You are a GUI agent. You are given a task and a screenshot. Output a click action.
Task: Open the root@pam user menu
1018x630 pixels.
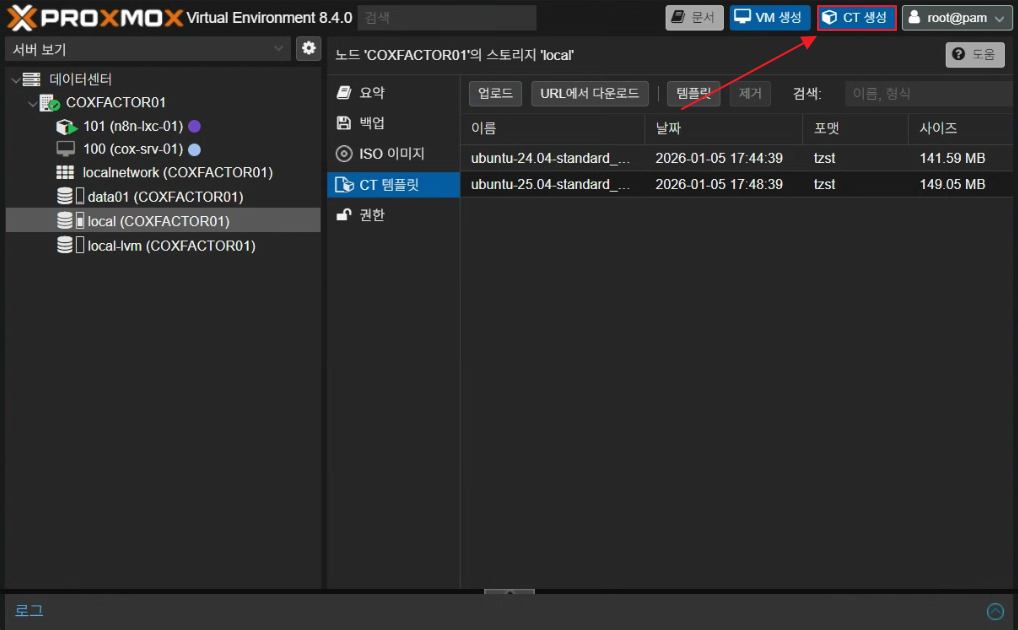click(957, 18)
